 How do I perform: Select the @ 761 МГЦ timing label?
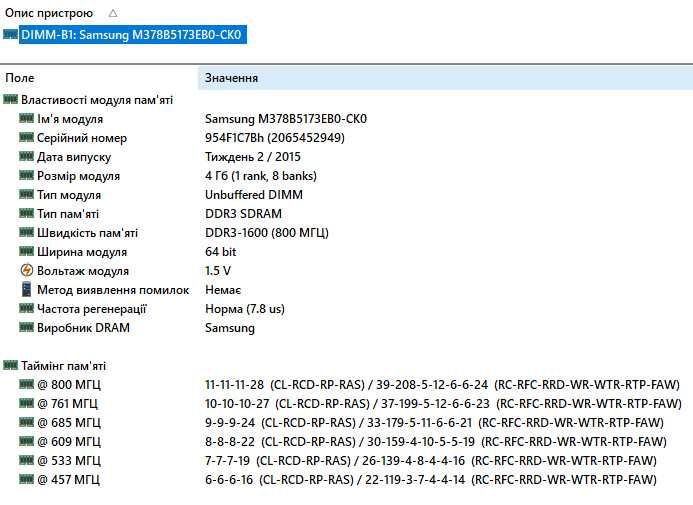pos(68,404)
